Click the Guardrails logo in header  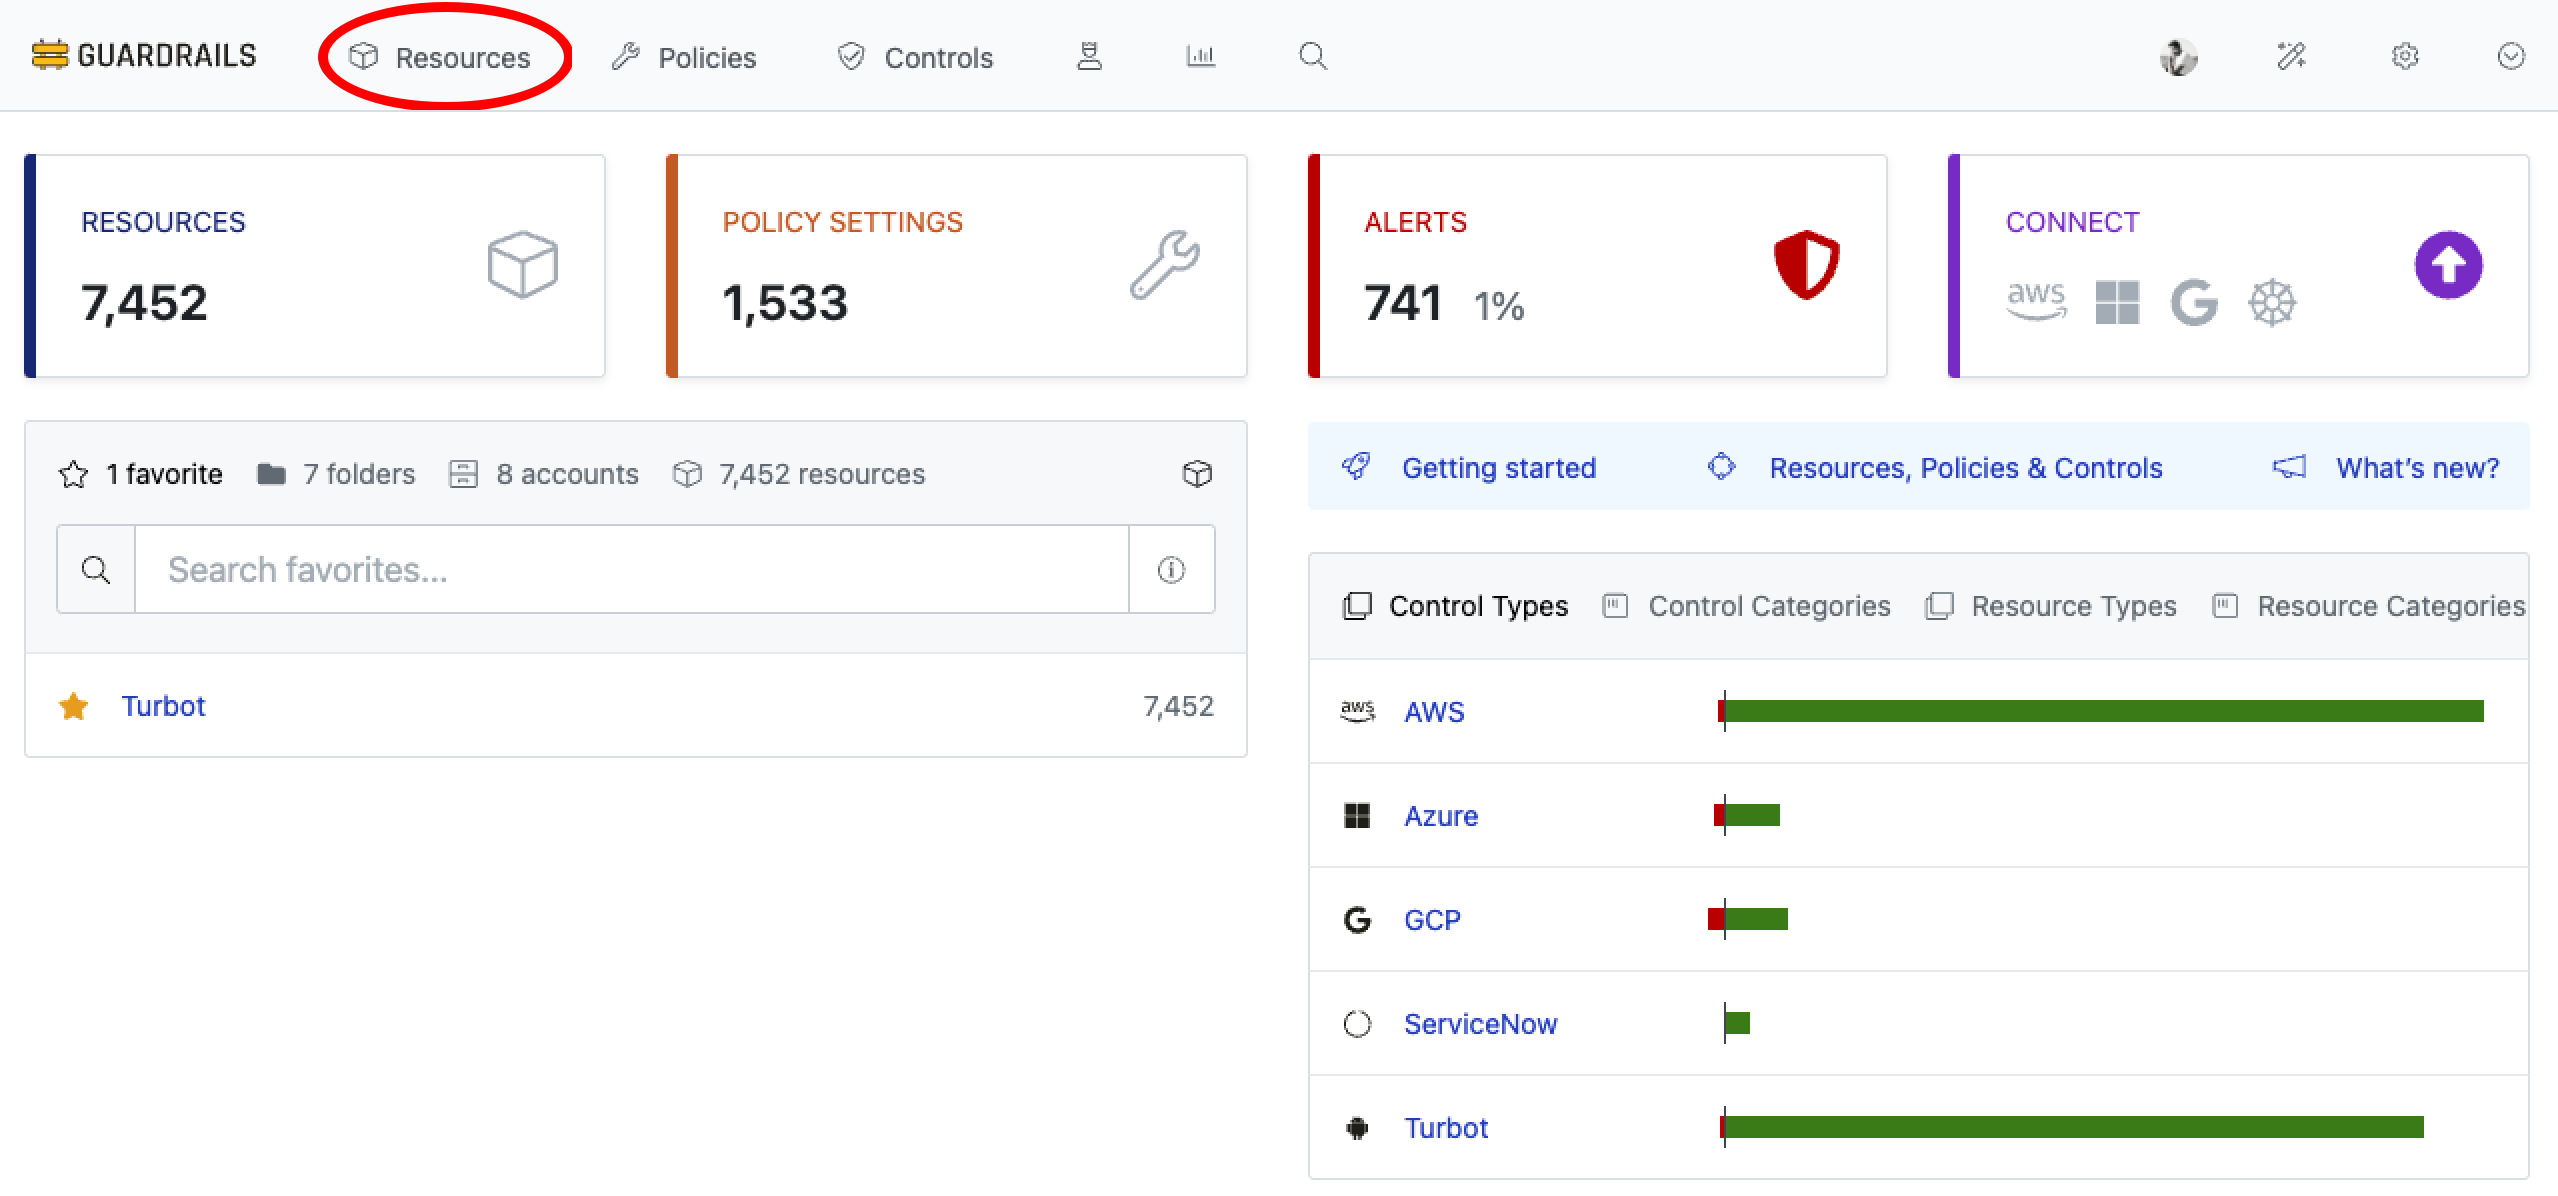pos(144,56)
